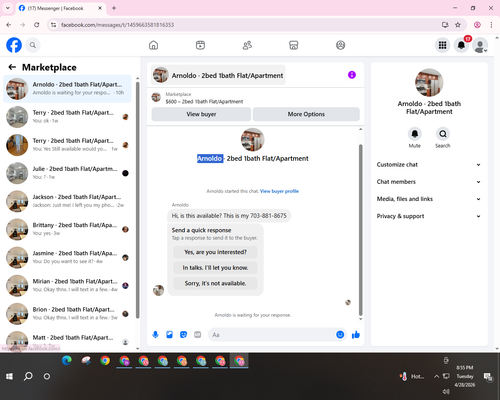Expand Media, files and links section
This screenshot has height=400, width=500.
(x=429, y=199)
